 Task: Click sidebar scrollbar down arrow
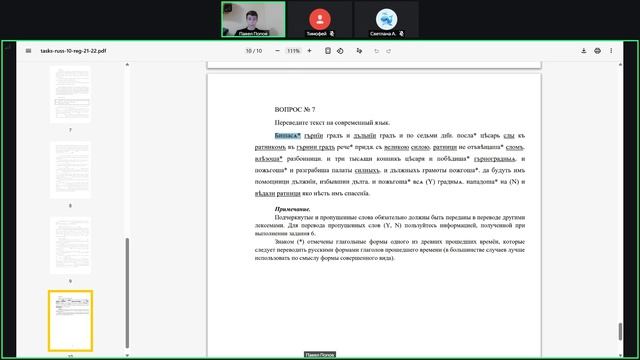coord(127,355)
